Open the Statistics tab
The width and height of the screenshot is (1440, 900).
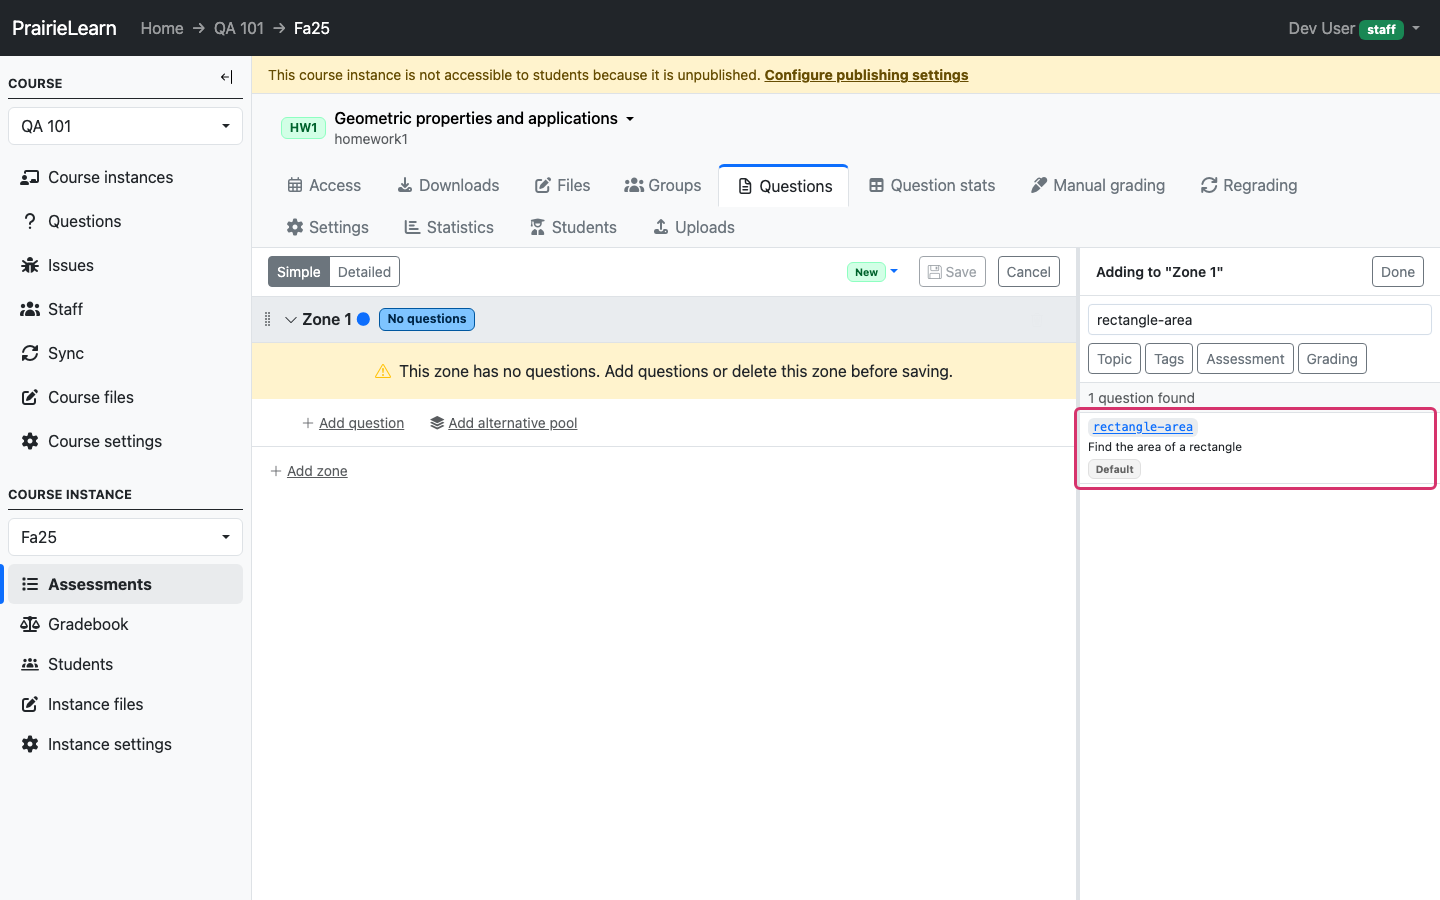449,227
